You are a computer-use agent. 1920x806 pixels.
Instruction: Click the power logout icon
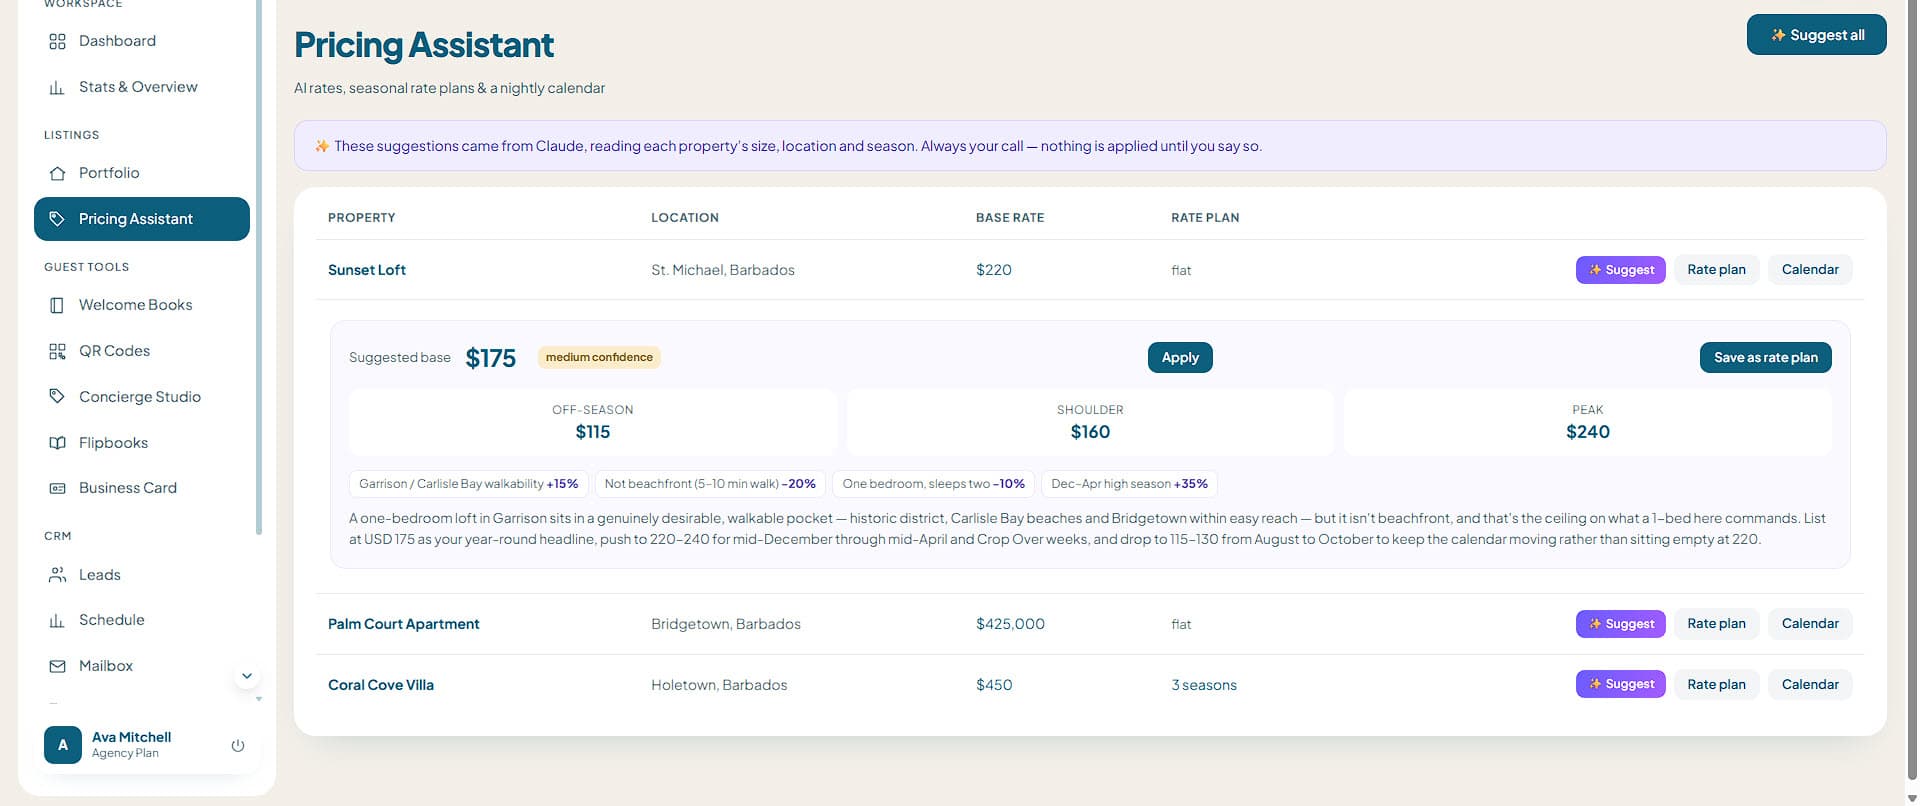pos(238,745)
